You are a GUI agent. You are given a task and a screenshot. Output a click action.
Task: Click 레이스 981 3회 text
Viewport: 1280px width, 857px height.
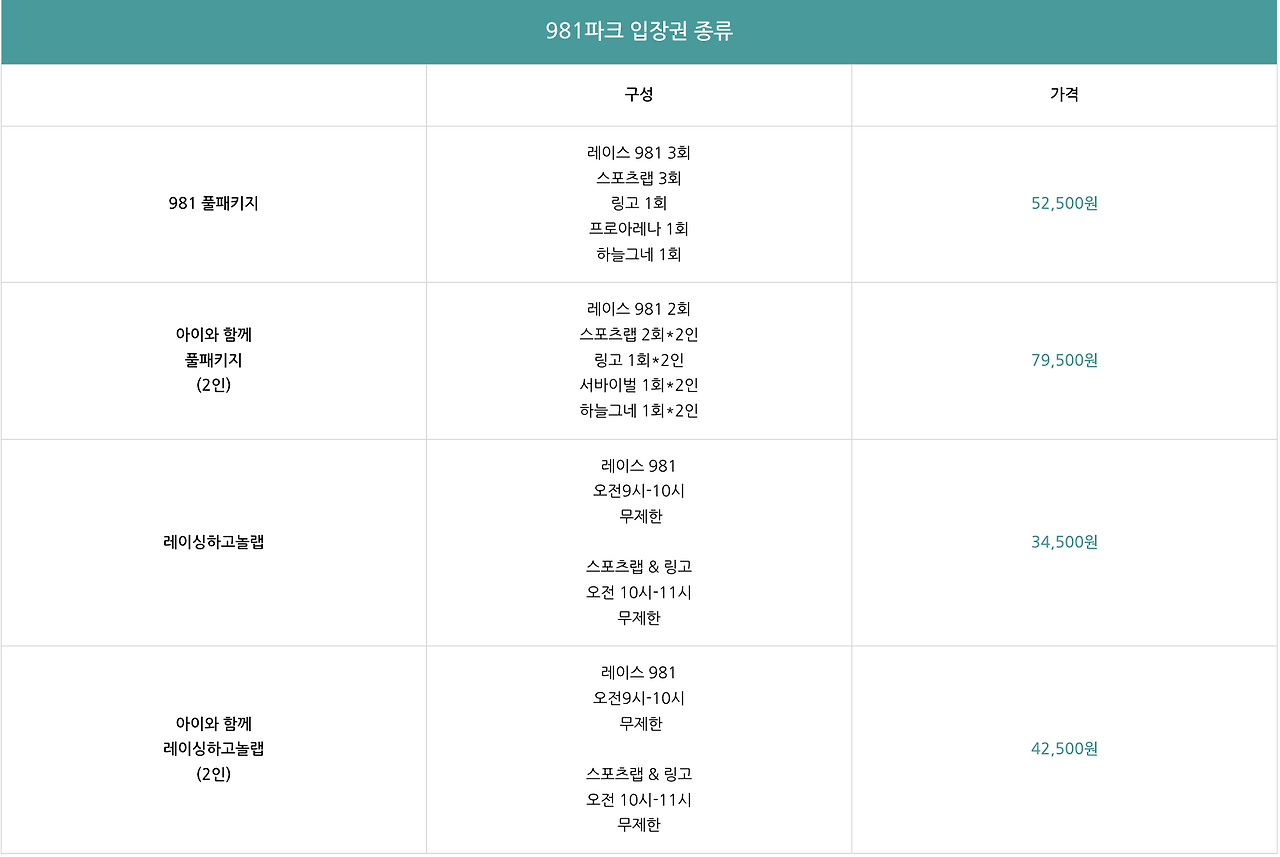pos(639,153)
